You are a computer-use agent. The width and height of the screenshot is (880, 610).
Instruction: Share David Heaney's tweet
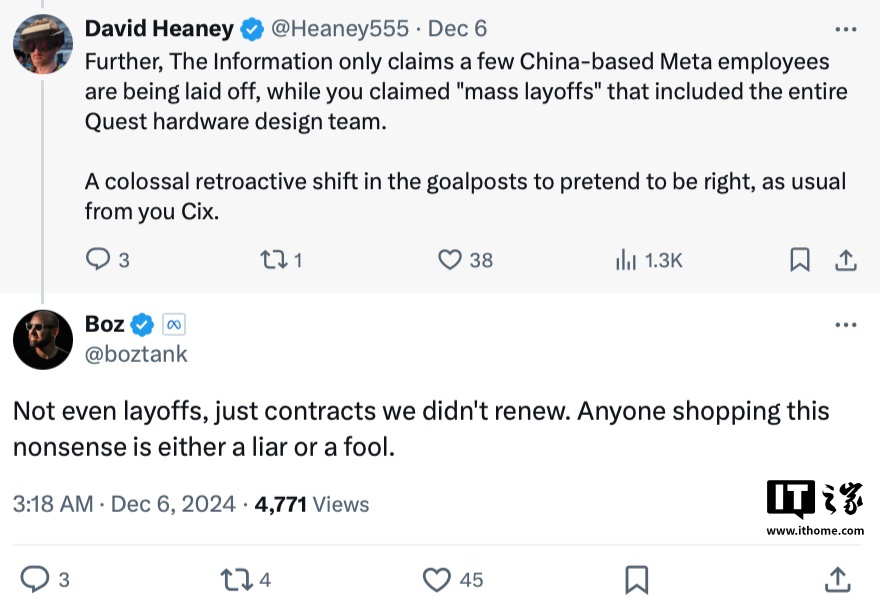[x=845, y=260]
